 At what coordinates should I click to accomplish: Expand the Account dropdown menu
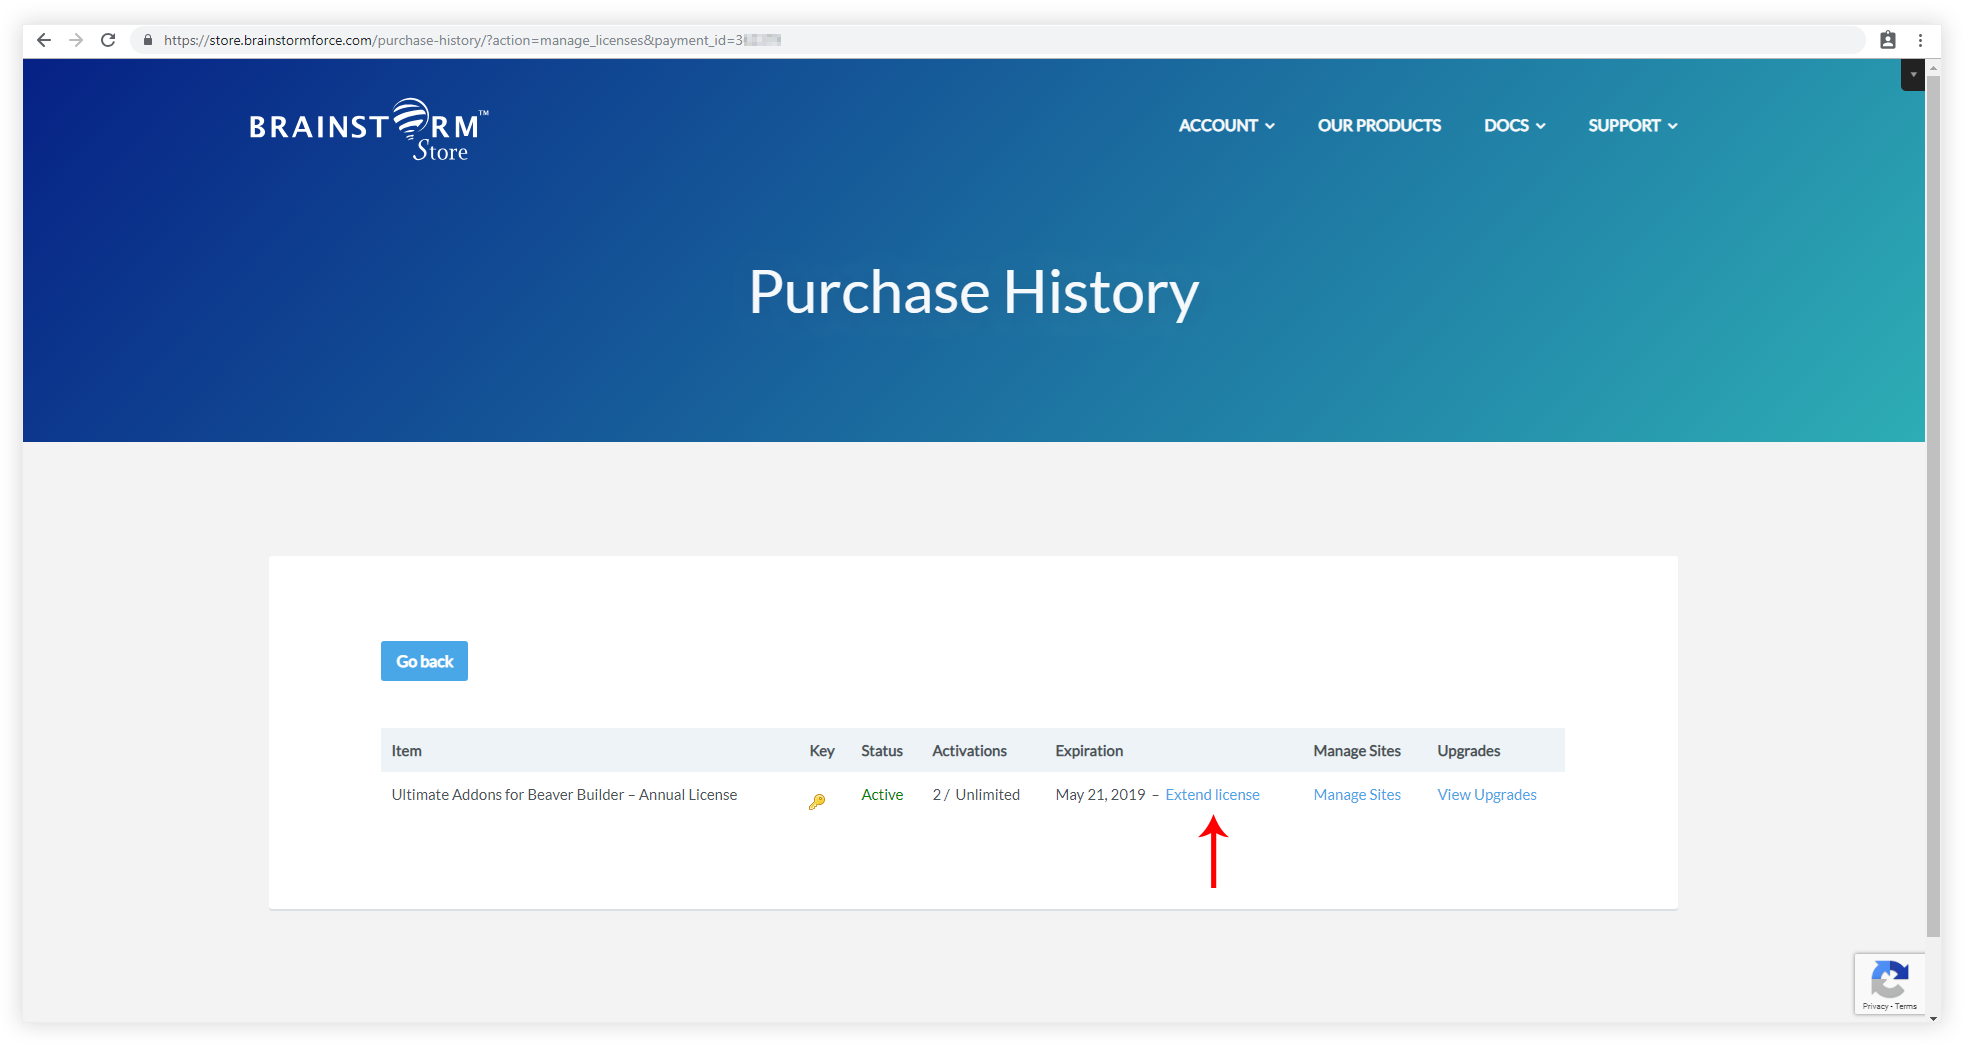coord(1226,126)
